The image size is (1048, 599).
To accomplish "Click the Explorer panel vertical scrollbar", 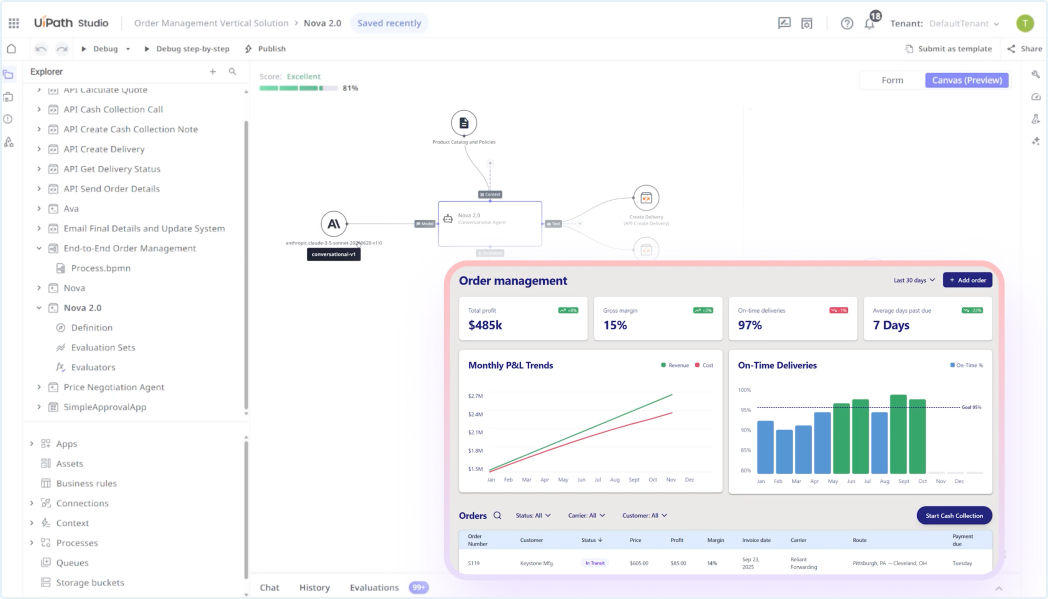I will [246, 264].
